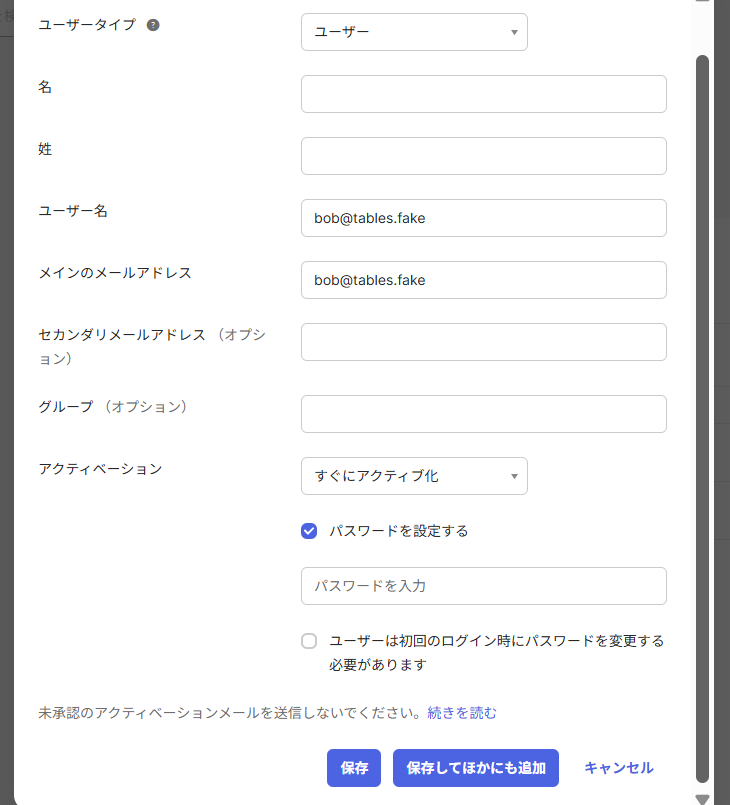Focus the 姓 last name field

tap(483, 156)
